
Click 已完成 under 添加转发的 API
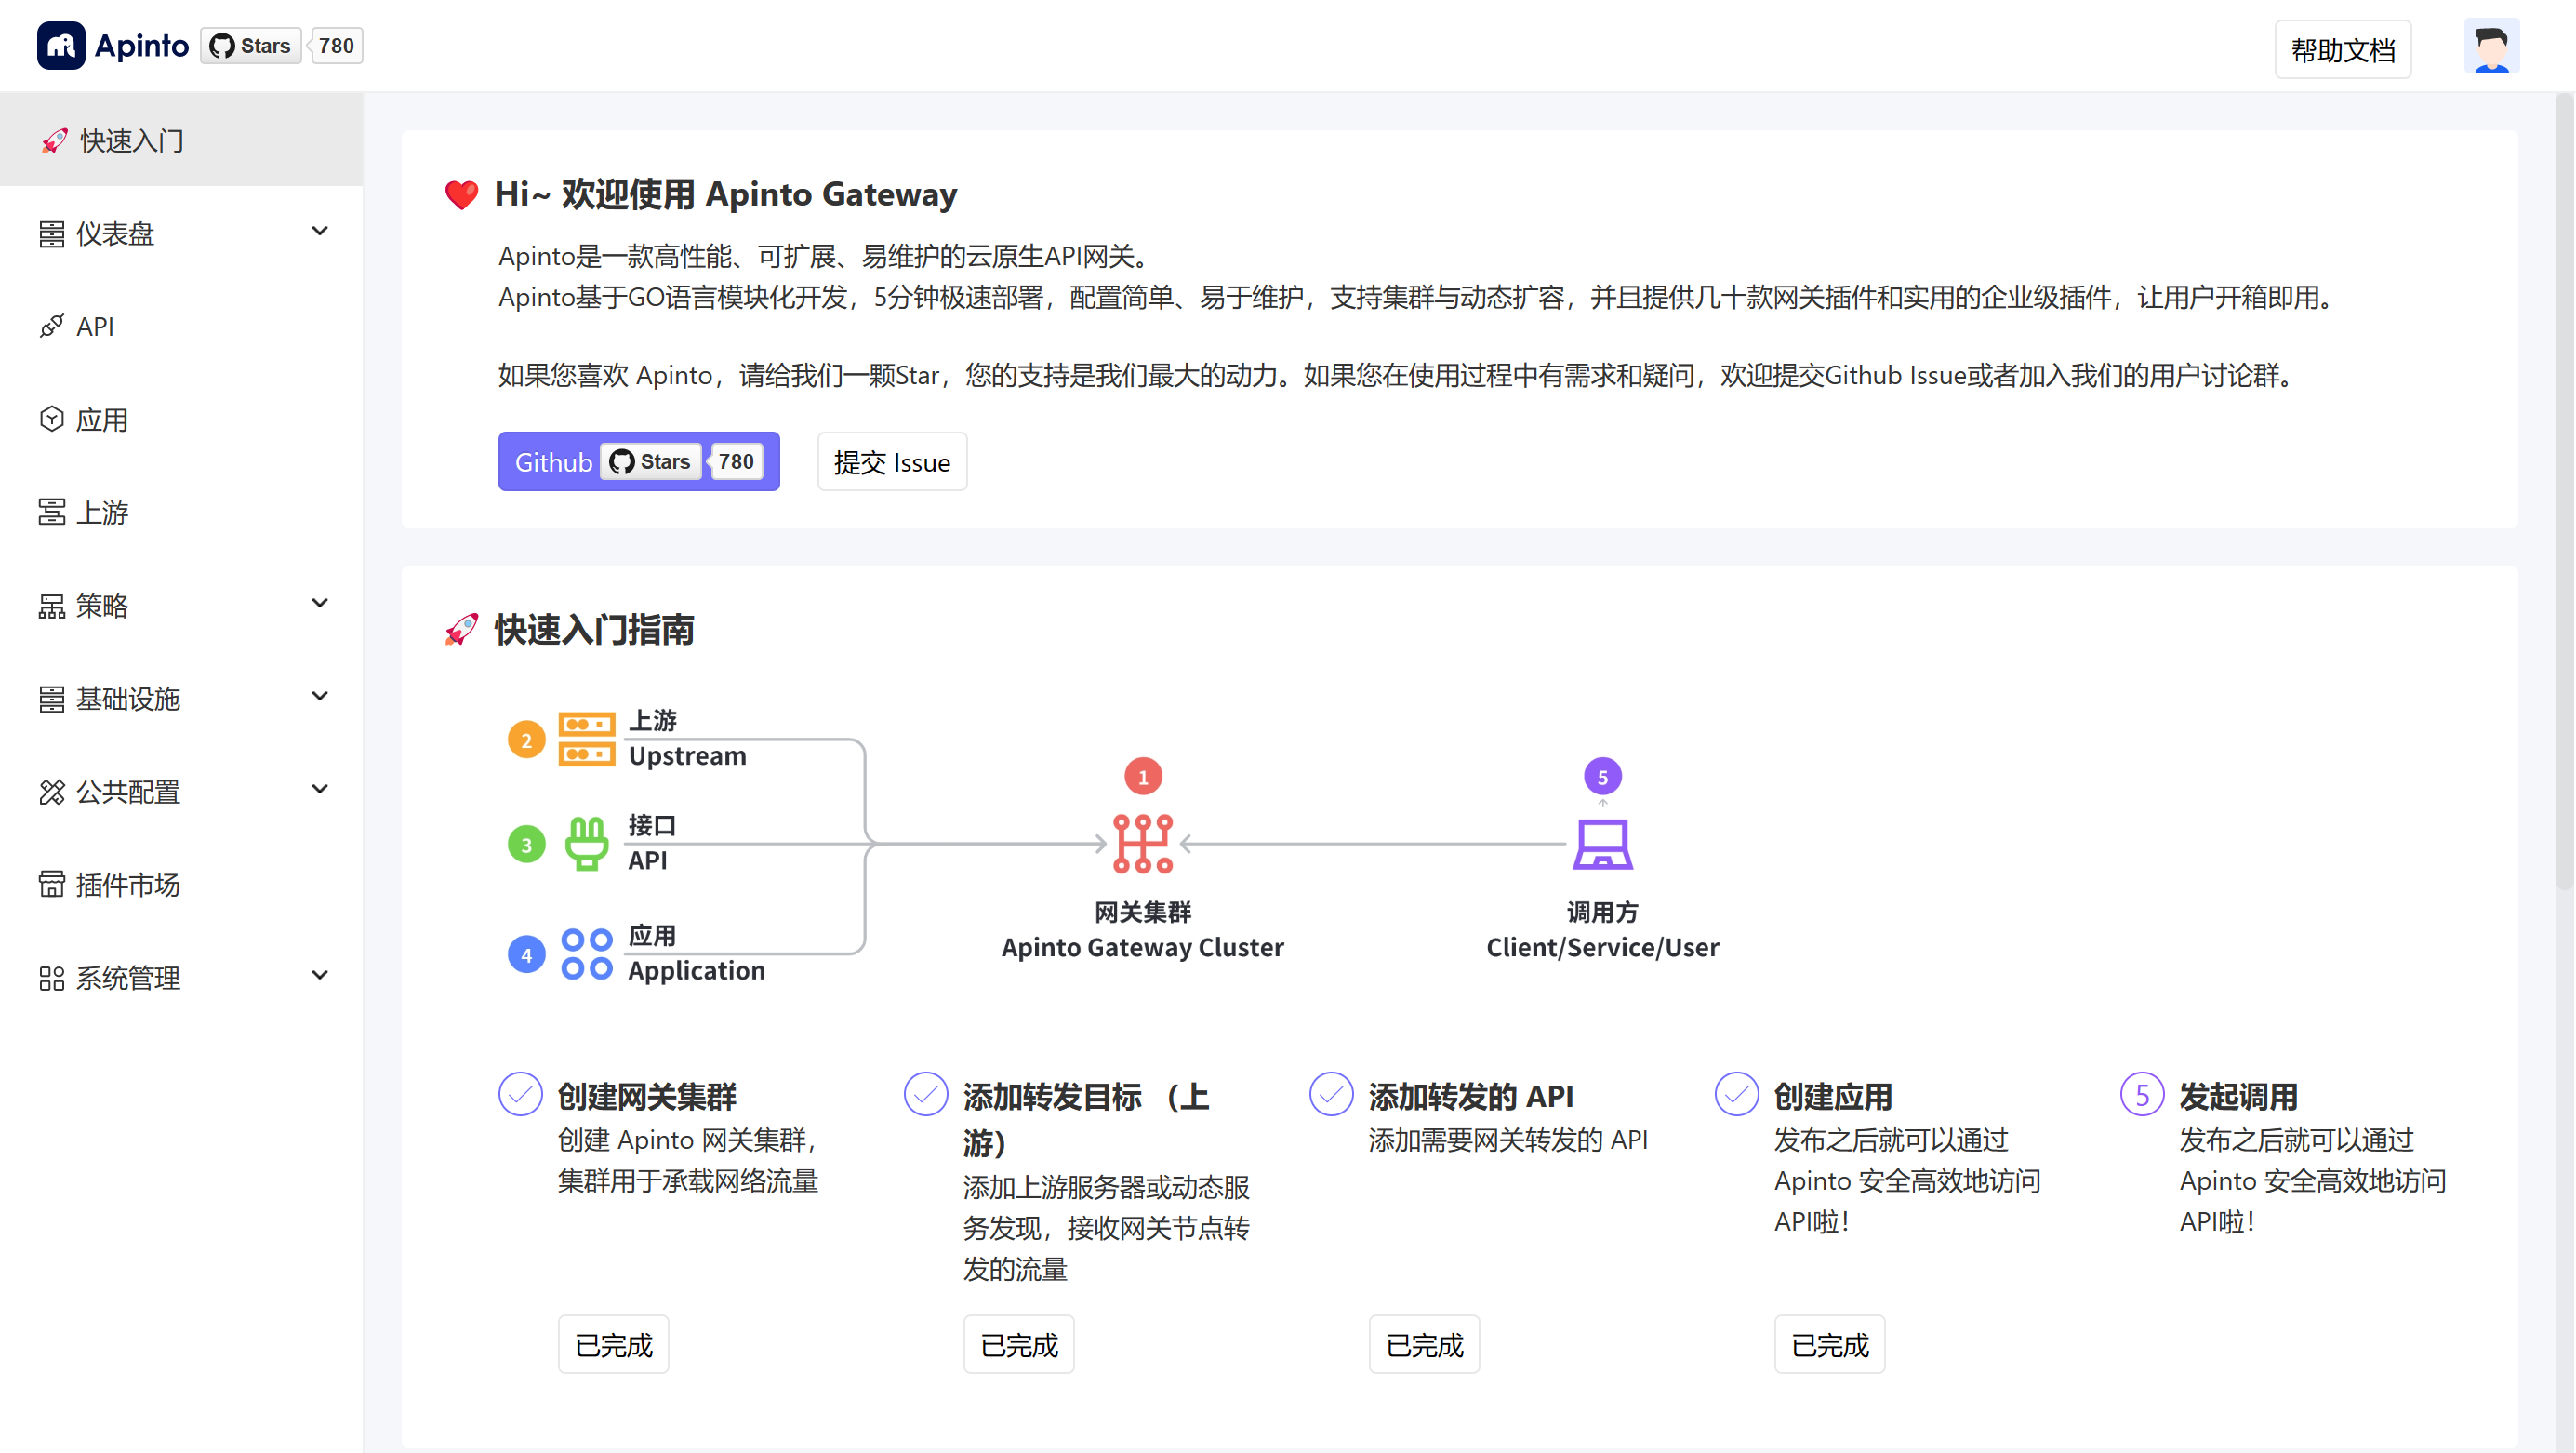click(1424, 1345)
